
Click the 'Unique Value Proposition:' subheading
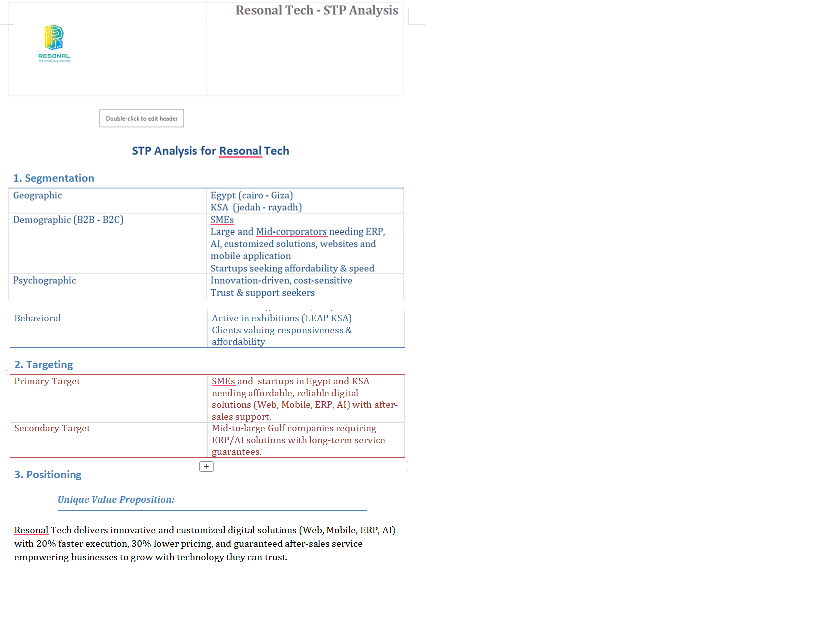pos(116,500)
